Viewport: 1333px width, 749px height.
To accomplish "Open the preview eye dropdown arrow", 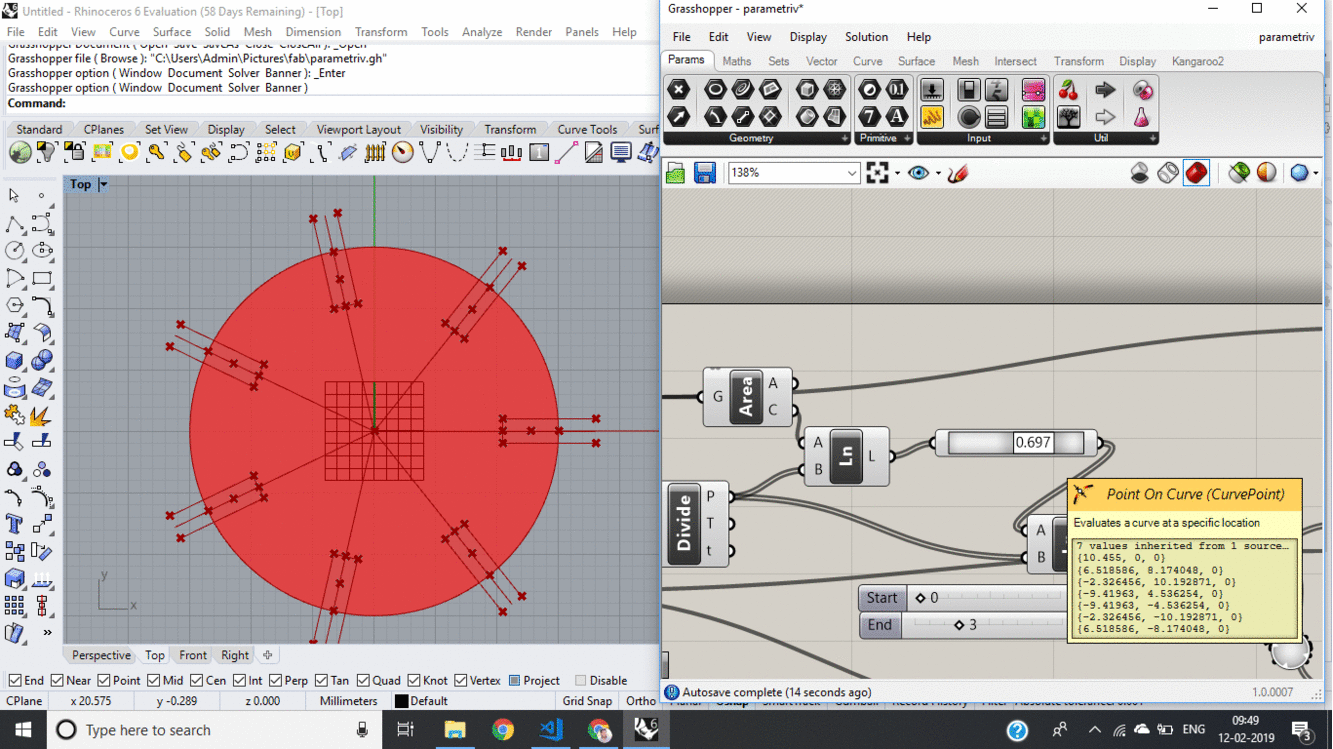I will pos(938,173).
